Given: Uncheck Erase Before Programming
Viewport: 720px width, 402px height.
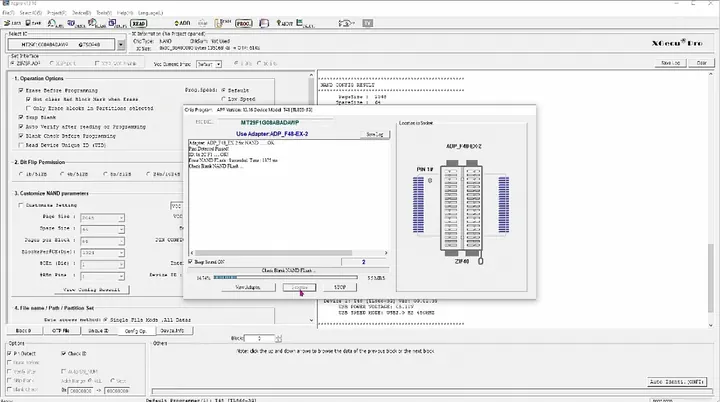Looking at the screenshot, I should point(21,91).
